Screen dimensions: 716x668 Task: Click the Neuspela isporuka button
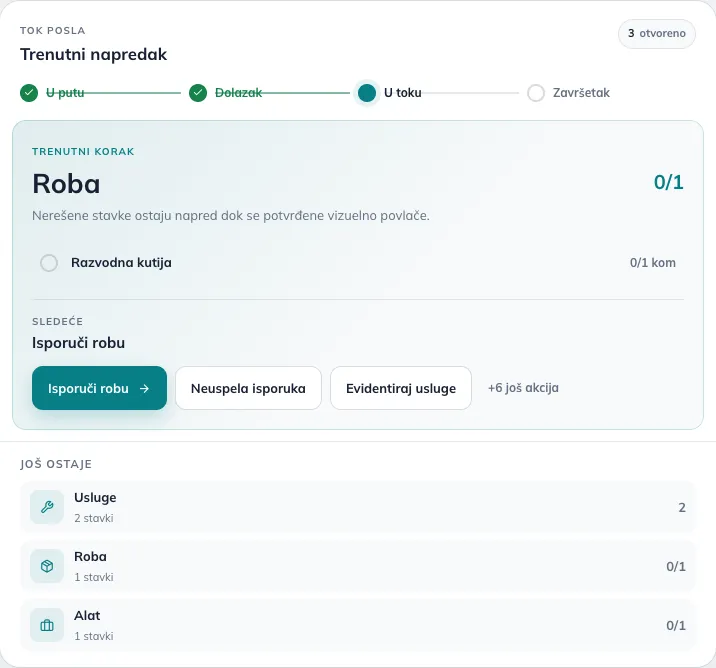(x=248, y=388)
